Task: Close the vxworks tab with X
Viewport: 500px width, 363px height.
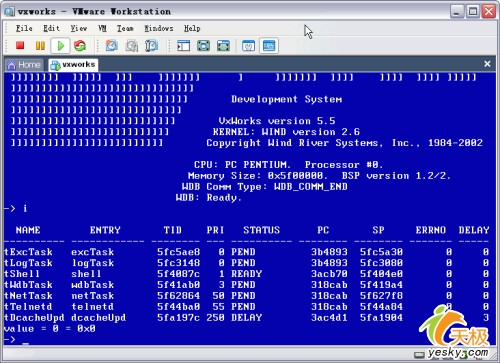Action: [x=487, y=64]
